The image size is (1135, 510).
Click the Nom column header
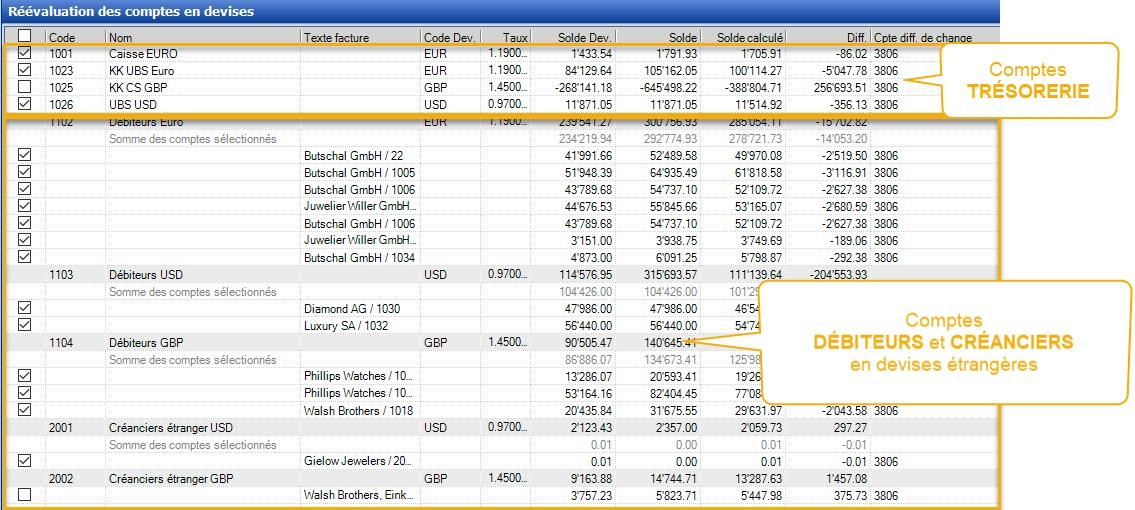[x=201, y=37]
